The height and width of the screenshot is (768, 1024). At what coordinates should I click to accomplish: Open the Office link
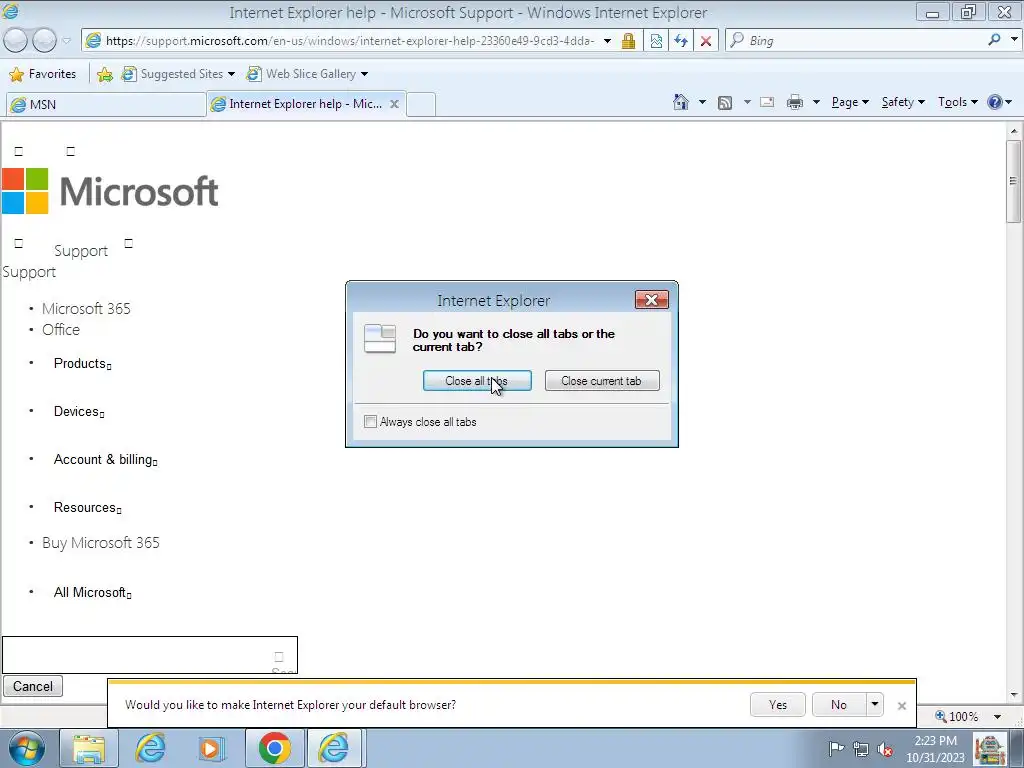coord(61,330)
